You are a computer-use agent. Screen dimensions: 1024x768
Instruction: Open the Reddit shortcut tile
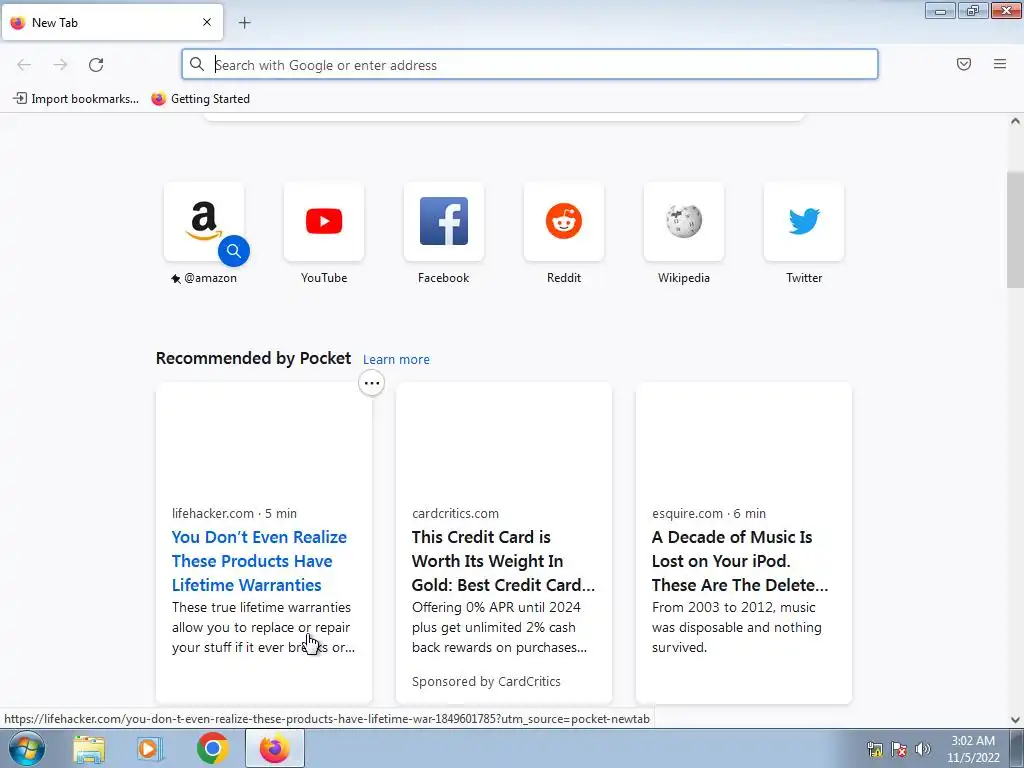coord(564,222)
